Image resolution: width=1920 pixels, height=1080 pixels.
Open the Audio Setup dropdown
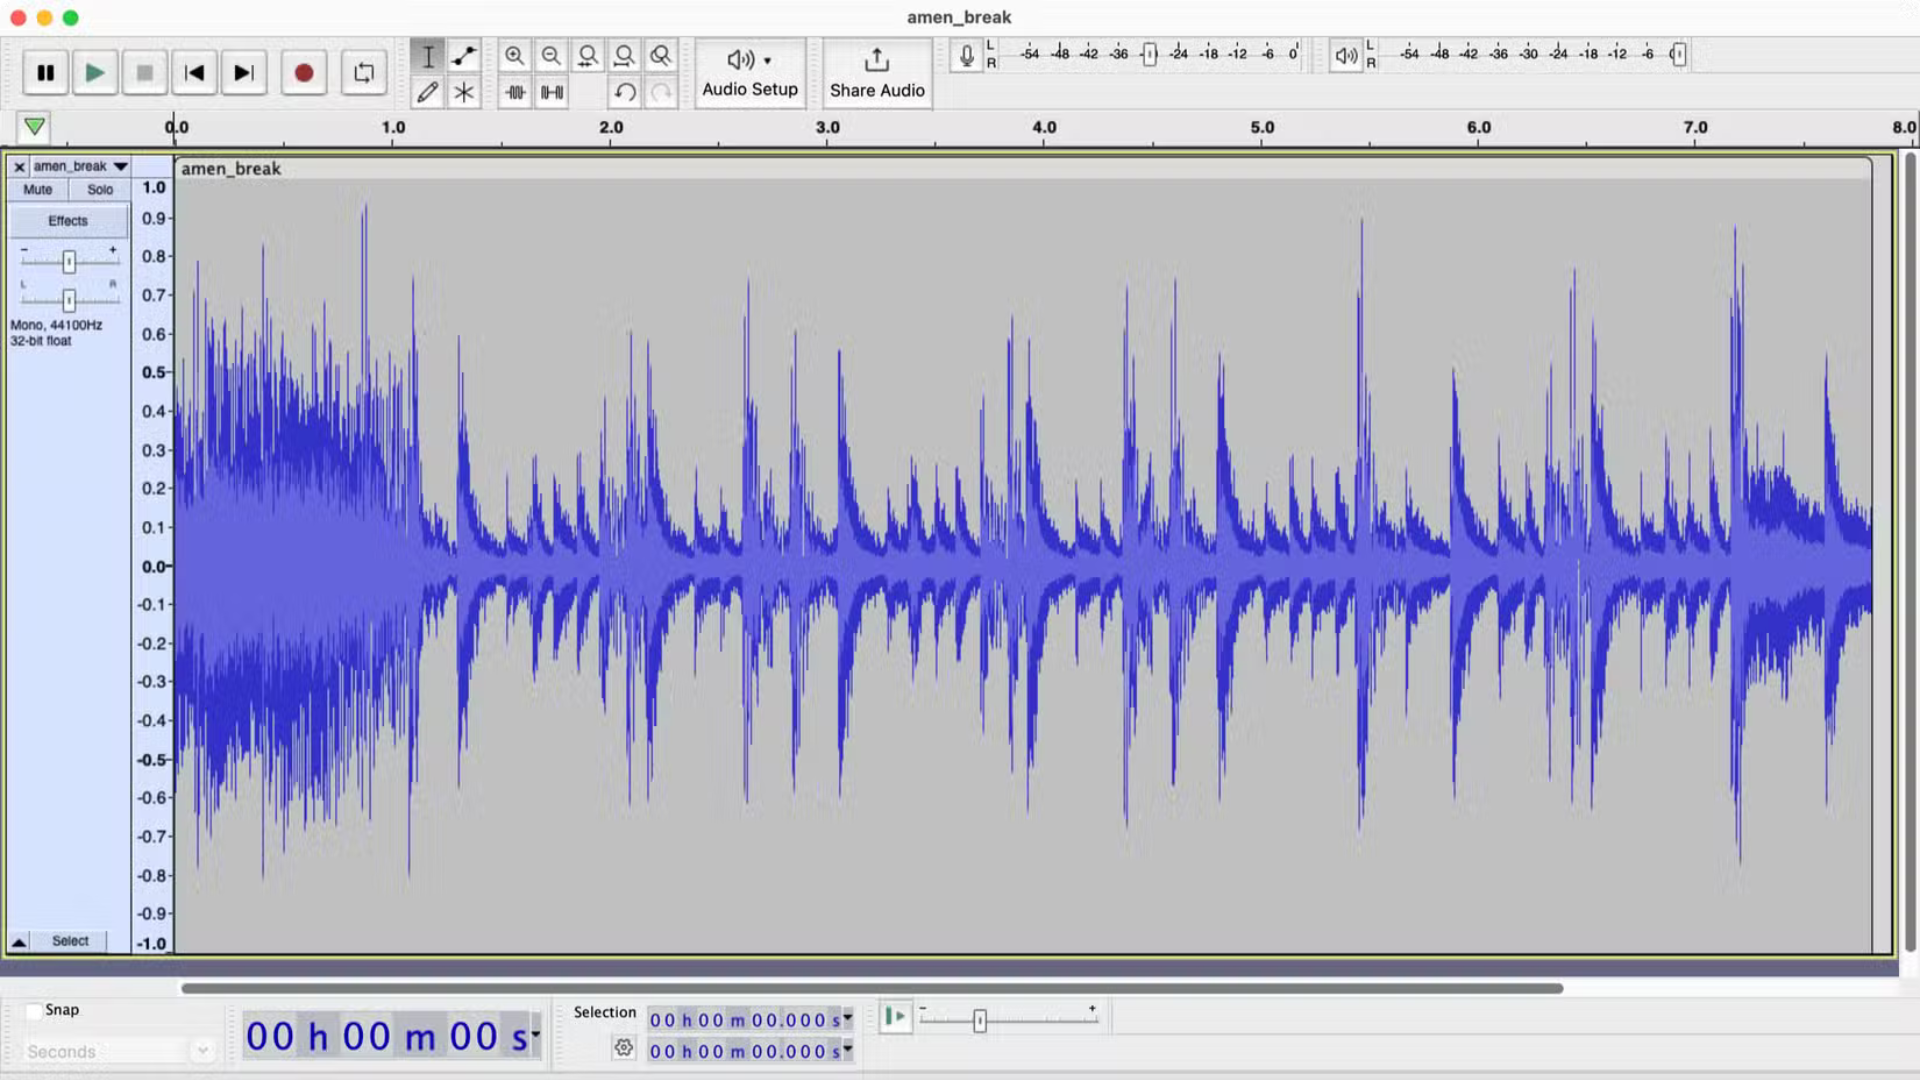click(x=750, y=72)
